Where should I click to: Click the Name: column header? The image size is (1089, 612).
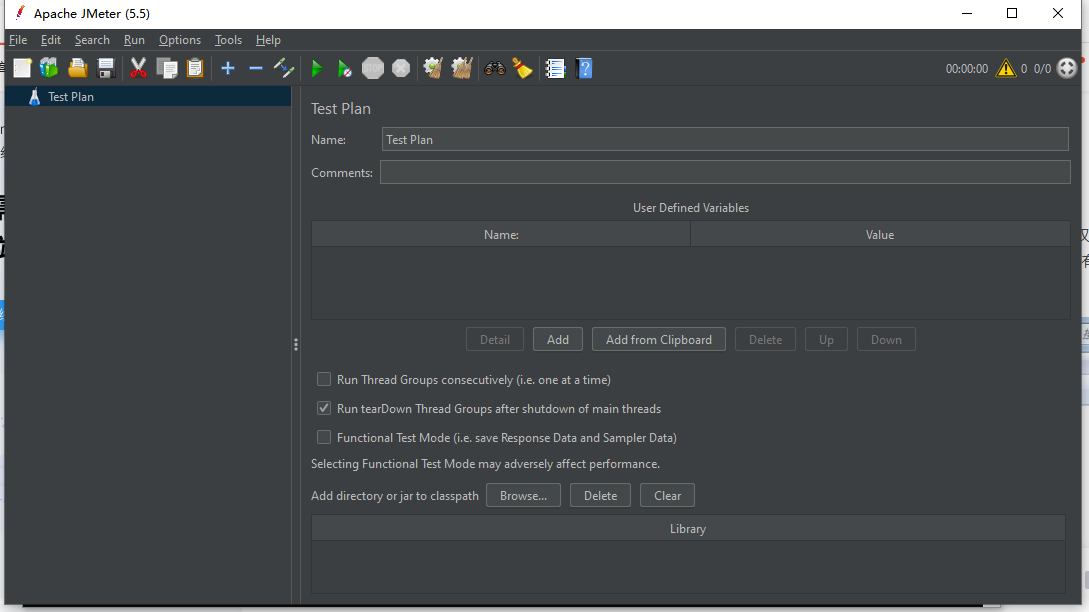pyautogui.click(x=501, y=235)
